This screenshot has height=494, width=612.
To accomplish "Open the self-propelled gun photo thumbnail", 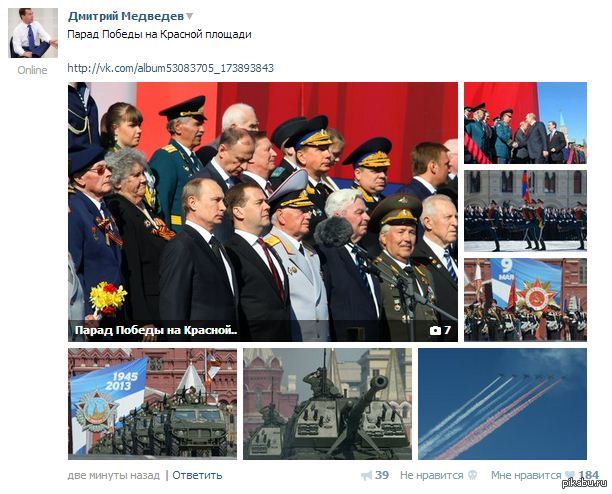I will [x=327, y=404].
